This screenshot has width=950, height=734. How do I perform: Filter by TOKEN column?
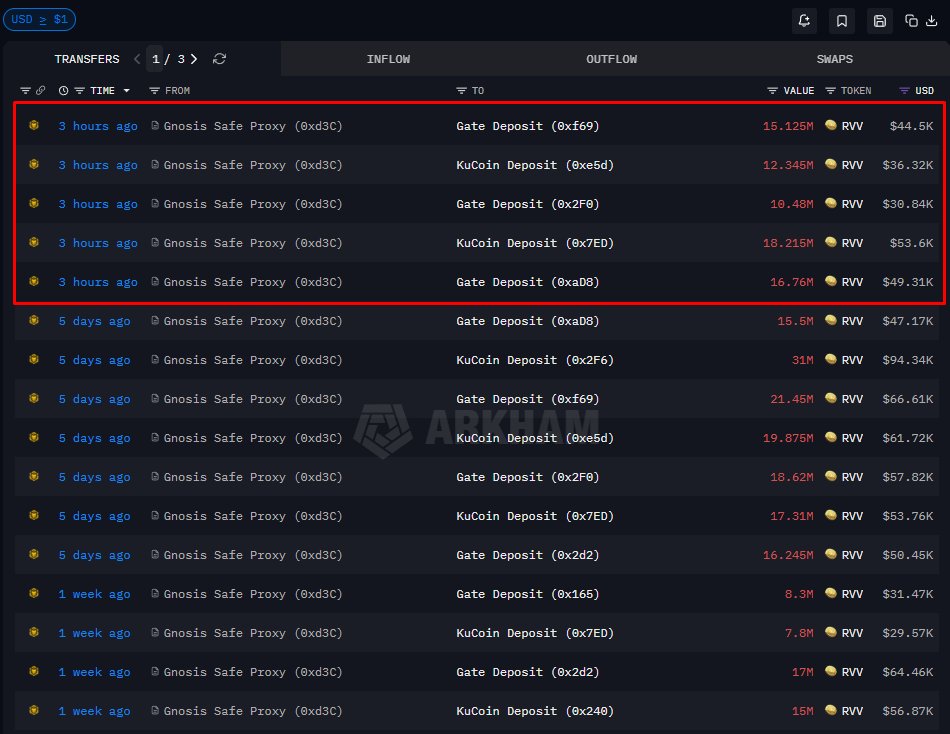[x=830, y=90]
